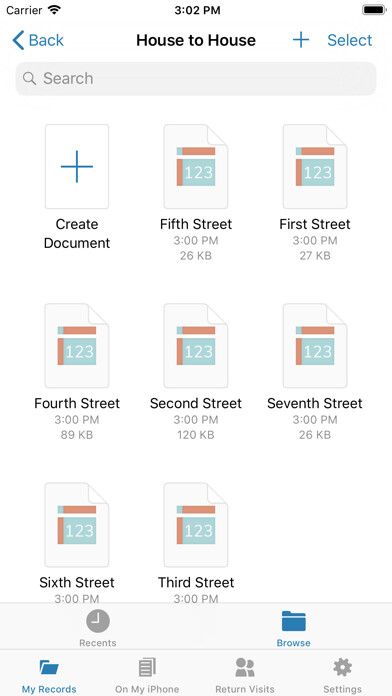Image resolution: width=392 pixels, height=696 pixels.
Task: Open the On My iPhone tab
Action: click(147, 675)
